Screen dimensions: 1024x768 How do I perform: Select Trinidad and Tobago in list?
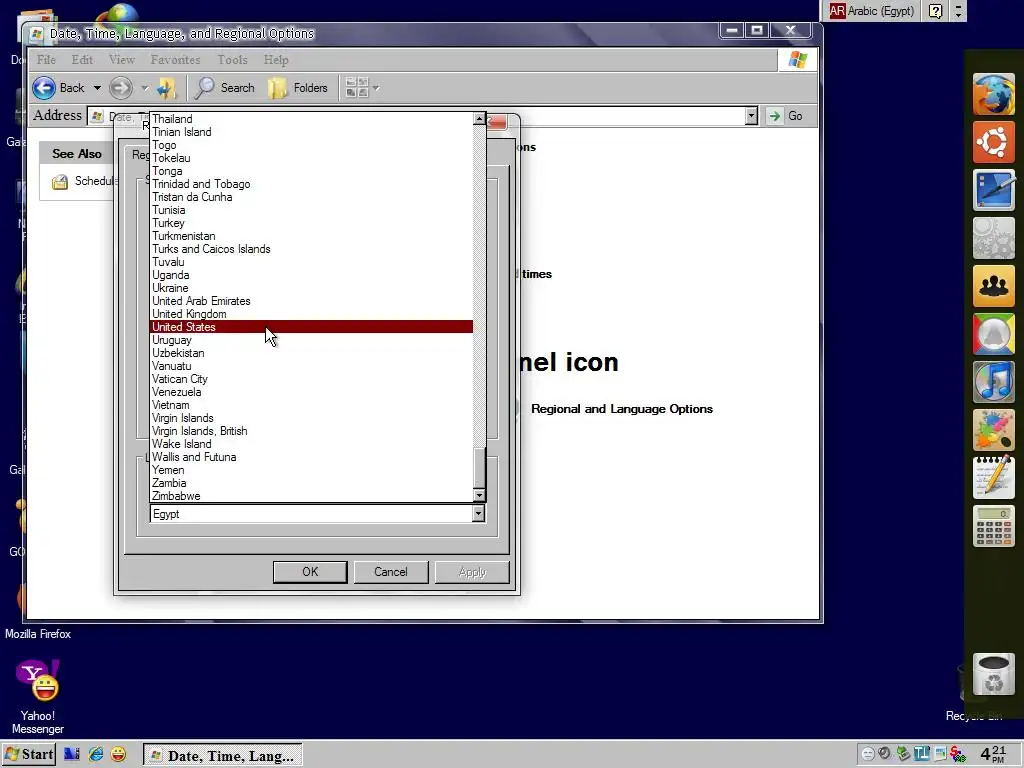click(x=311, y=184)
